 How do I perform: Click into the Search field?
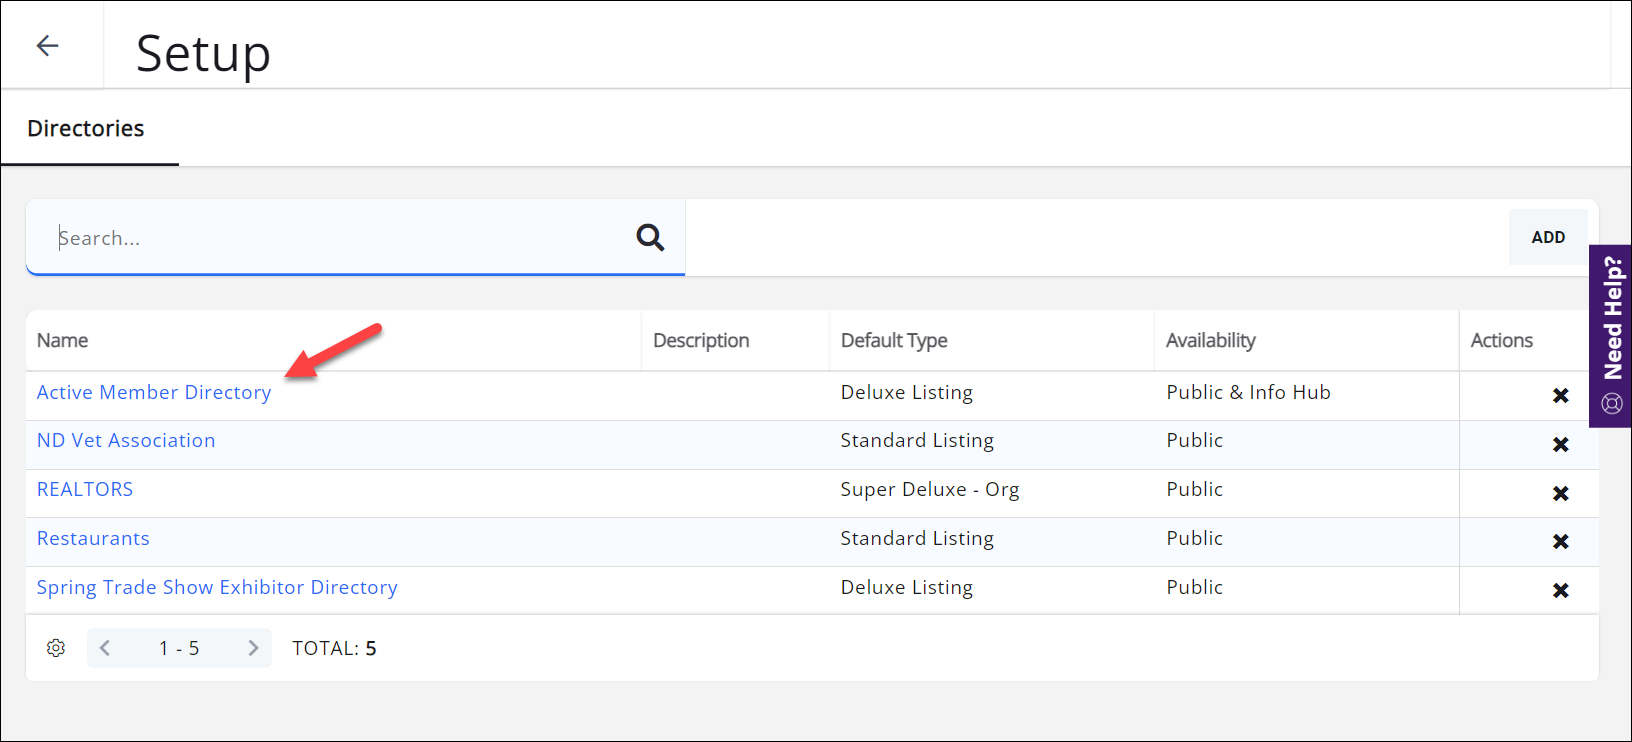coord(330,238)
